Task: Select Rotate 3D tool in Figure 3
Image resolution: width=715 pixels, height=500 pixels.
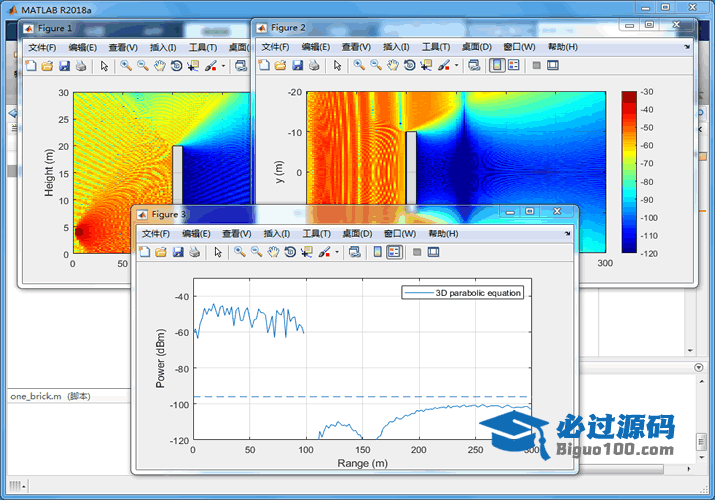Action: coord(290,252)
